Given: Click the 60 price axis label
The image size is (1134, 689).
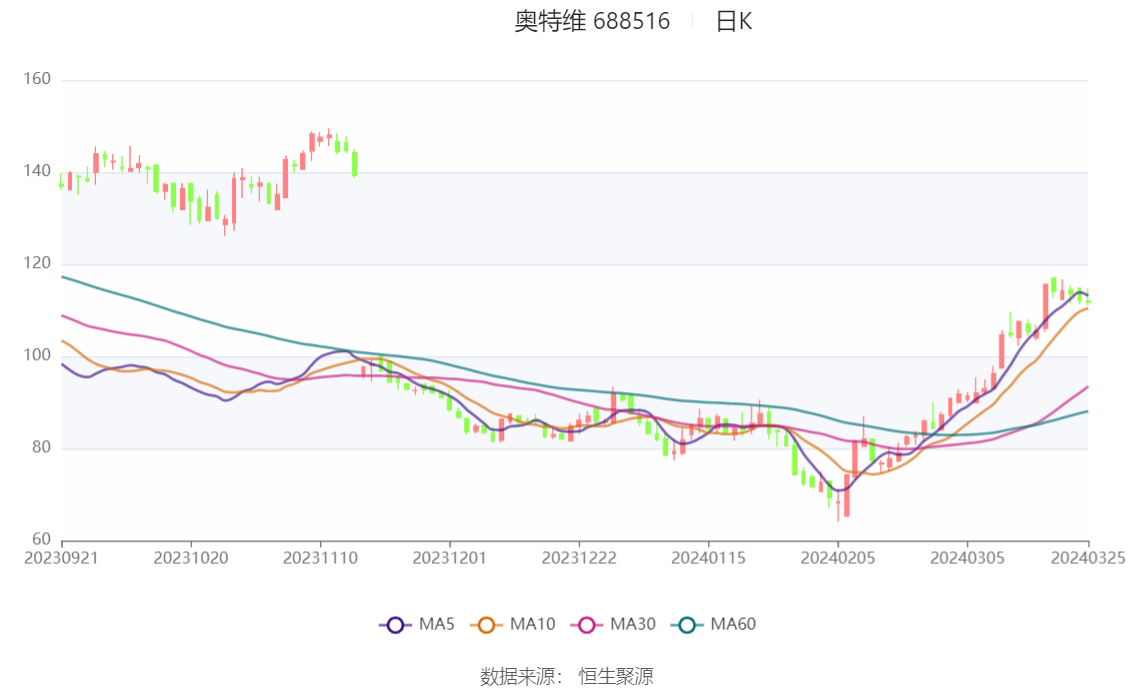Looking at the screenshot, I should point(41,539).
